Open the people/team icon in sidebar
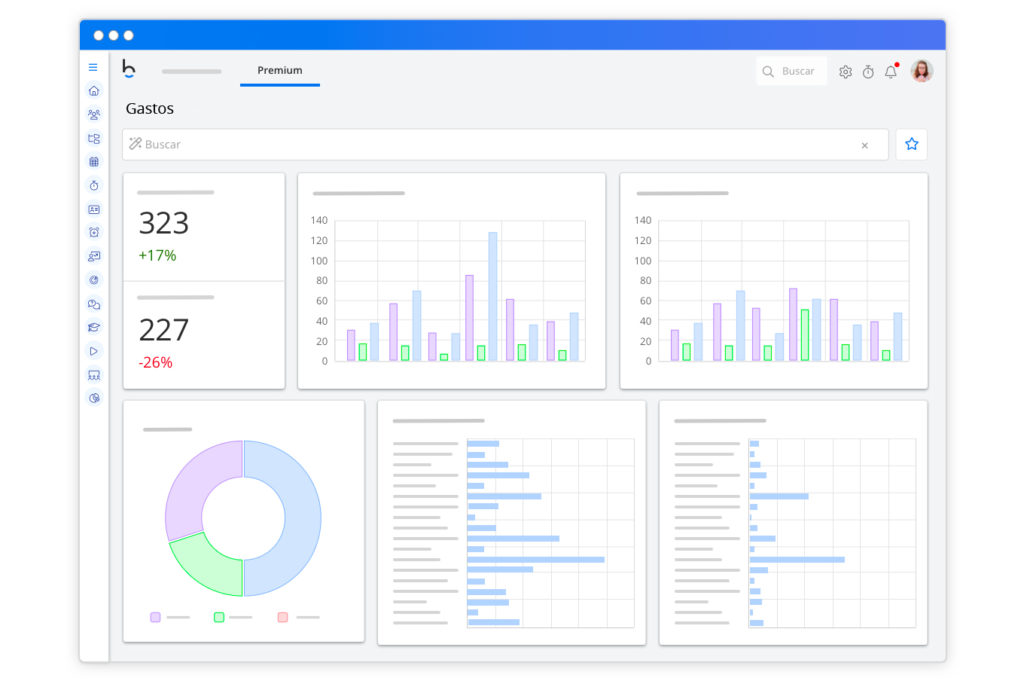Screen dimensions: 1024x687 [x=94, y=115]
